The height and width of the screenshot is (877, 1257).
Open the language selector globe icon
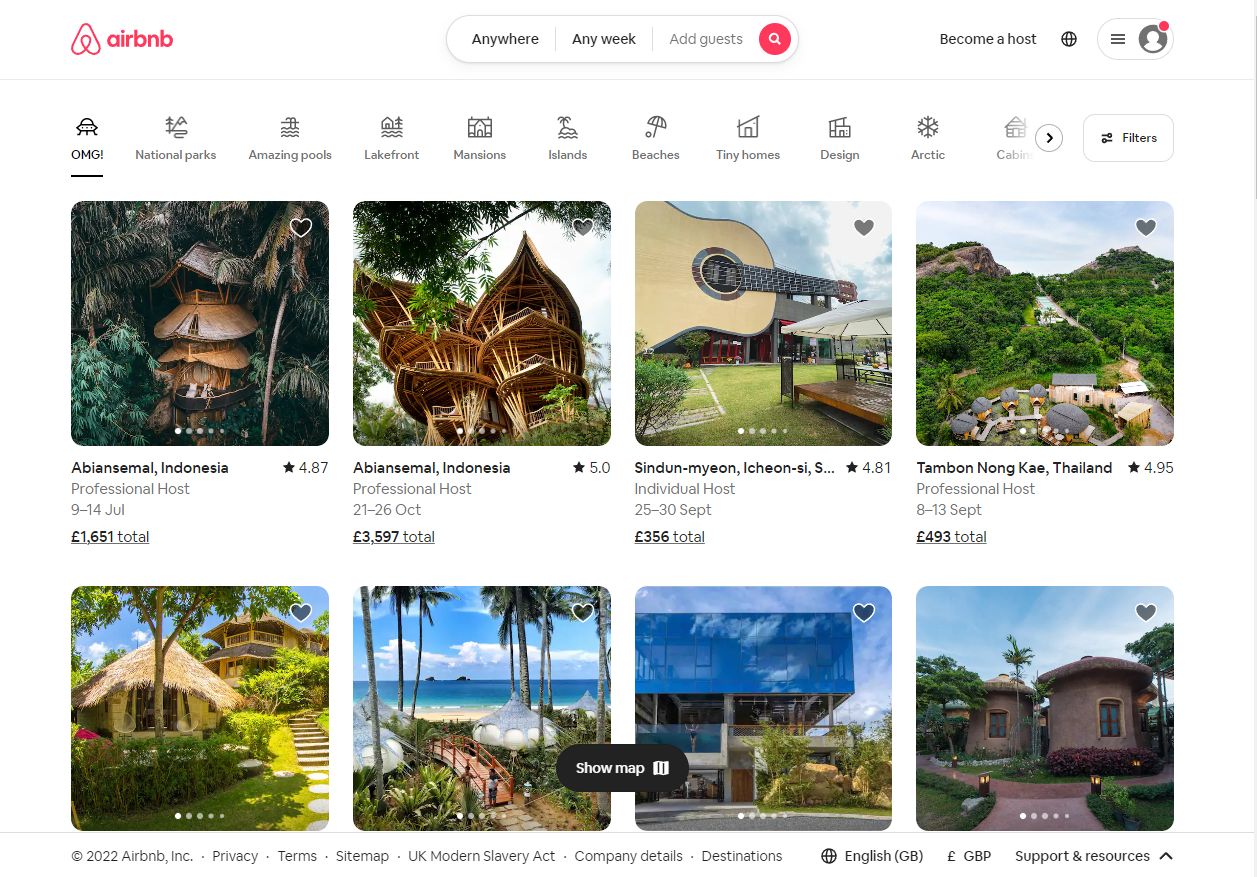coord(1069,39)
